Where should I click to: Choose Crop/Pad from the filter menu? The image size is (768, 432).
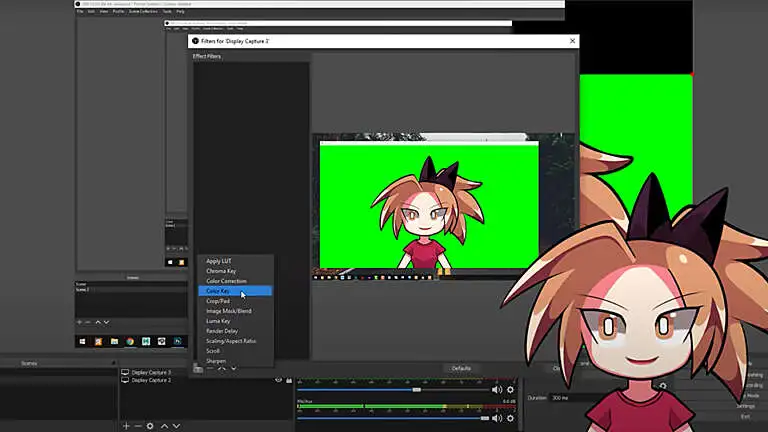(x=218, y=301)
